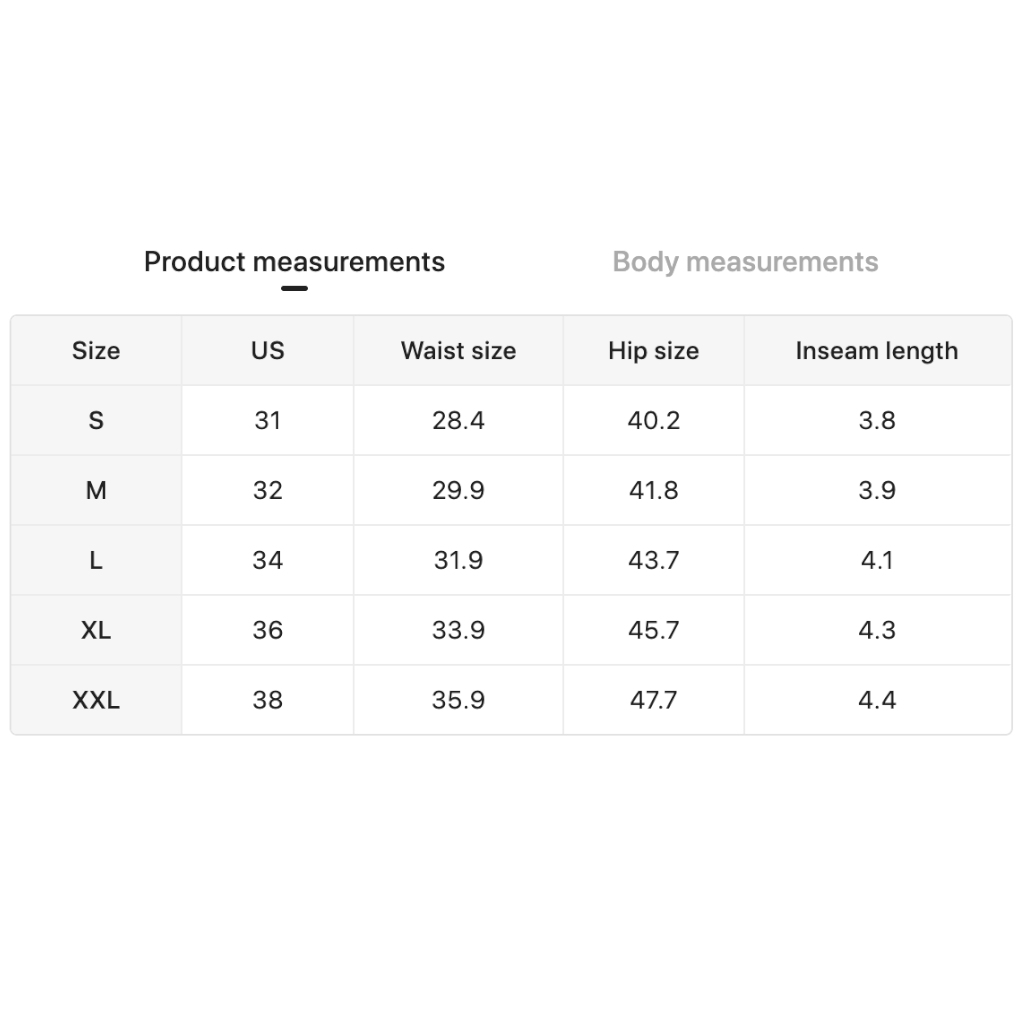Click inseam length value 3.9
Image resolution: width=1024 pixels, height=1024 pixels.
[876, 491]
